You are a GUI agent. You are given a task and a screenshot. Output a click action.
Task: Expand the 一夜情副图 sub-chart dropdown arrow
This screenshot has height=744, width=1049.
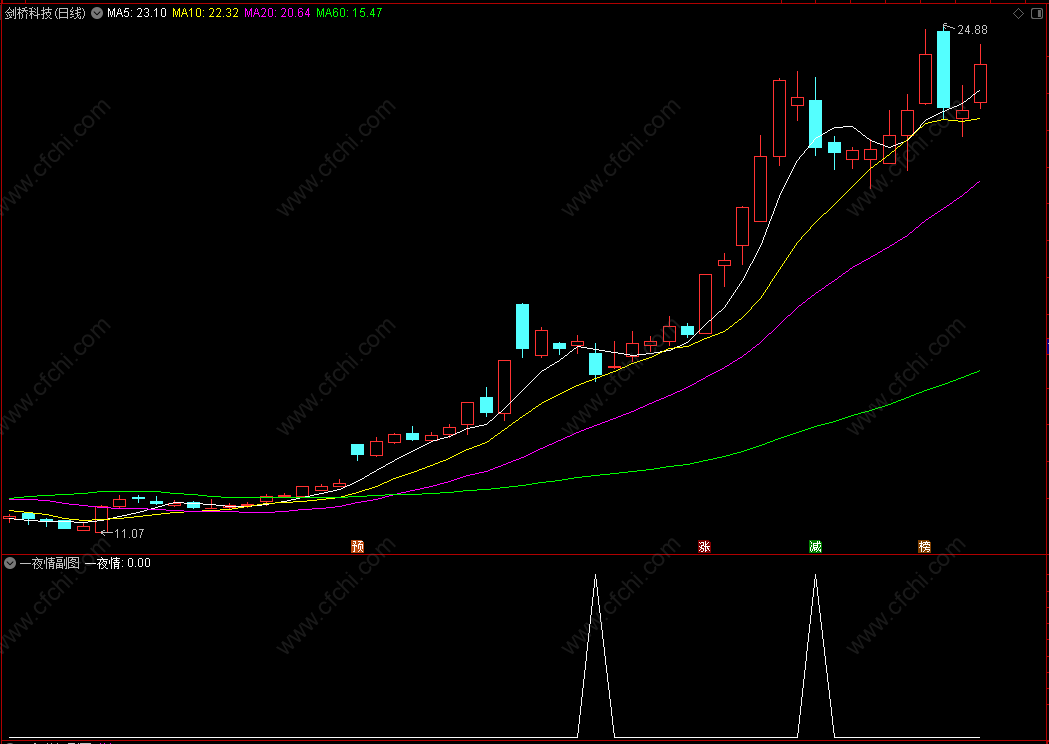click(10, 563)
